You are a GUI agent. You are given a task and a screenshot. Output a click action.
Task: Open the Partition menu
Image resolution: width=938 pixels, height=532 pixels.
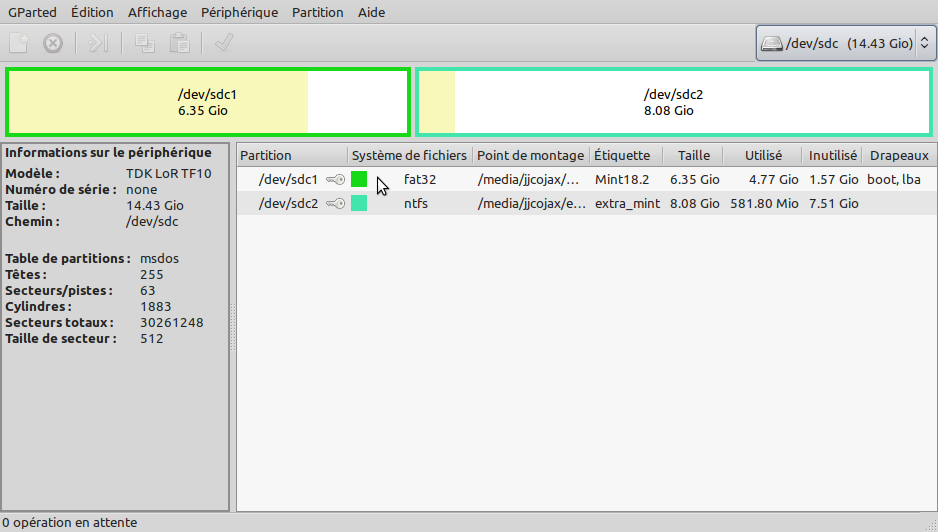317,13
